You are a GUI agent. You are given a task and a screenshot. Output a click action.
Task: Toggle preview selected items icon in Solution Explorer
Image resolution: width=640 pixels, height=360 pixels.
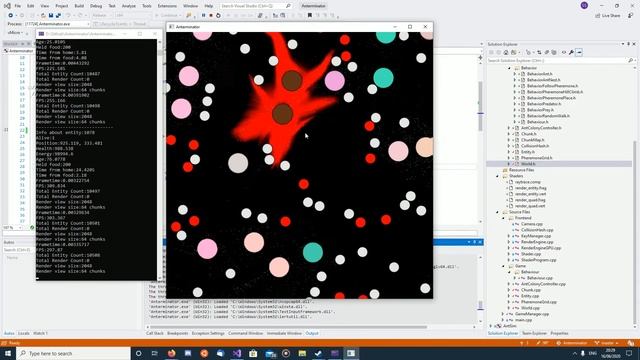click(580, 52)
